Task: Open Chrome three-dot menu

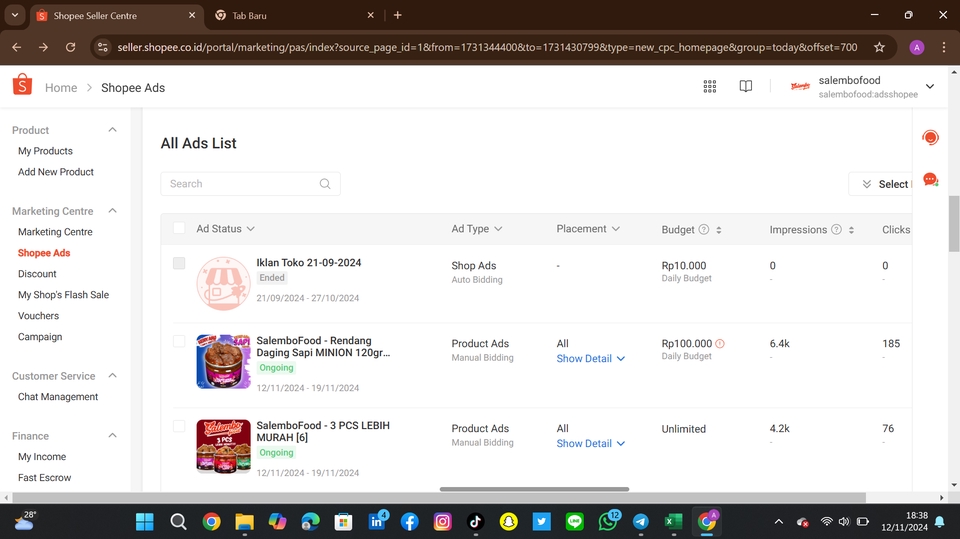Action: coord(943,47)
